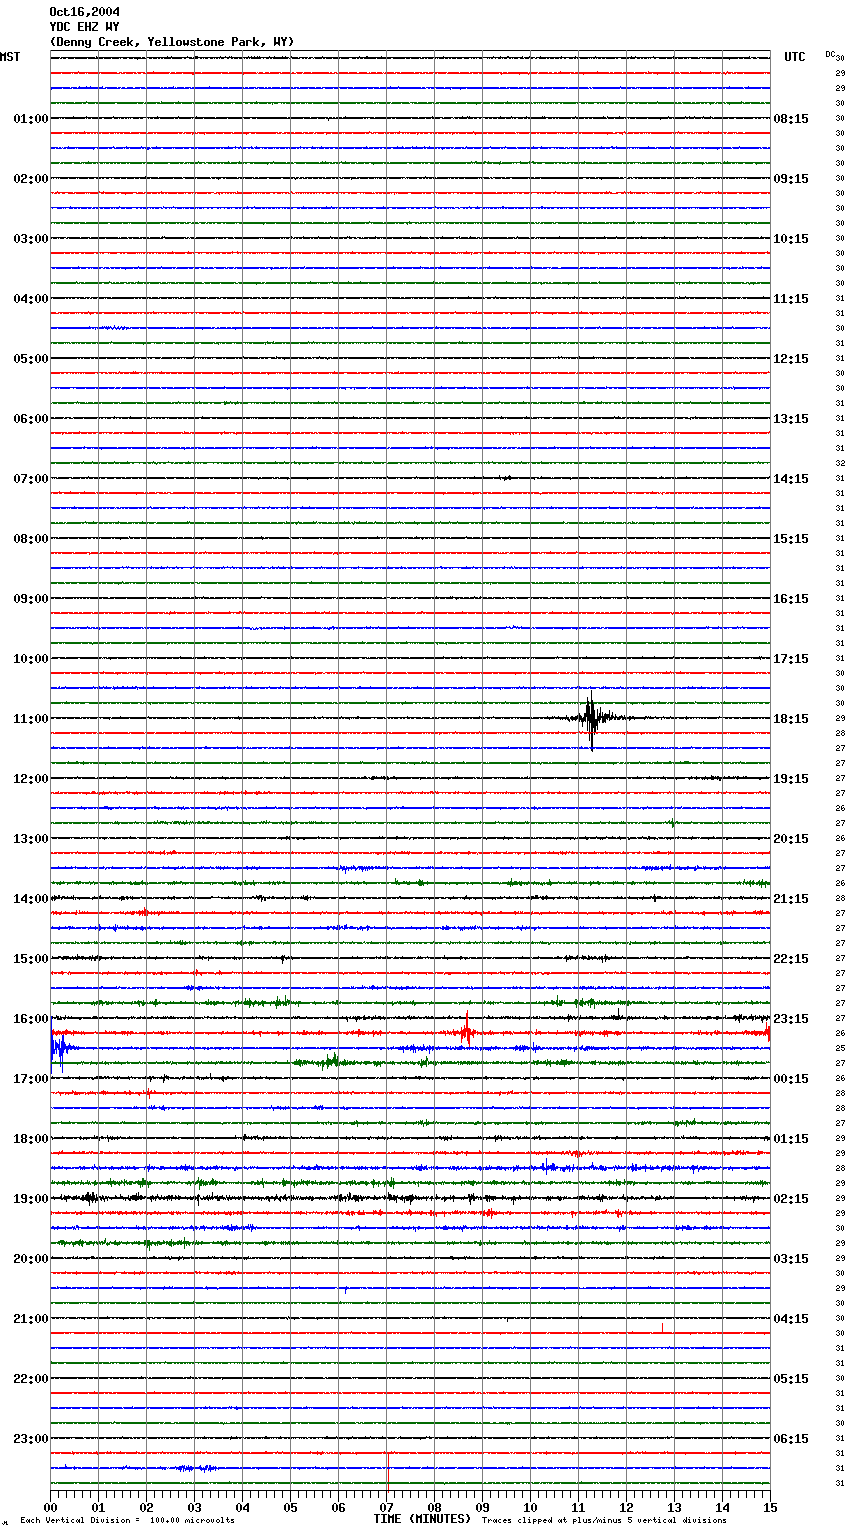Click the 09 minute tick label
This screenshot has width=850, height=1534.
click(482, 1507)
